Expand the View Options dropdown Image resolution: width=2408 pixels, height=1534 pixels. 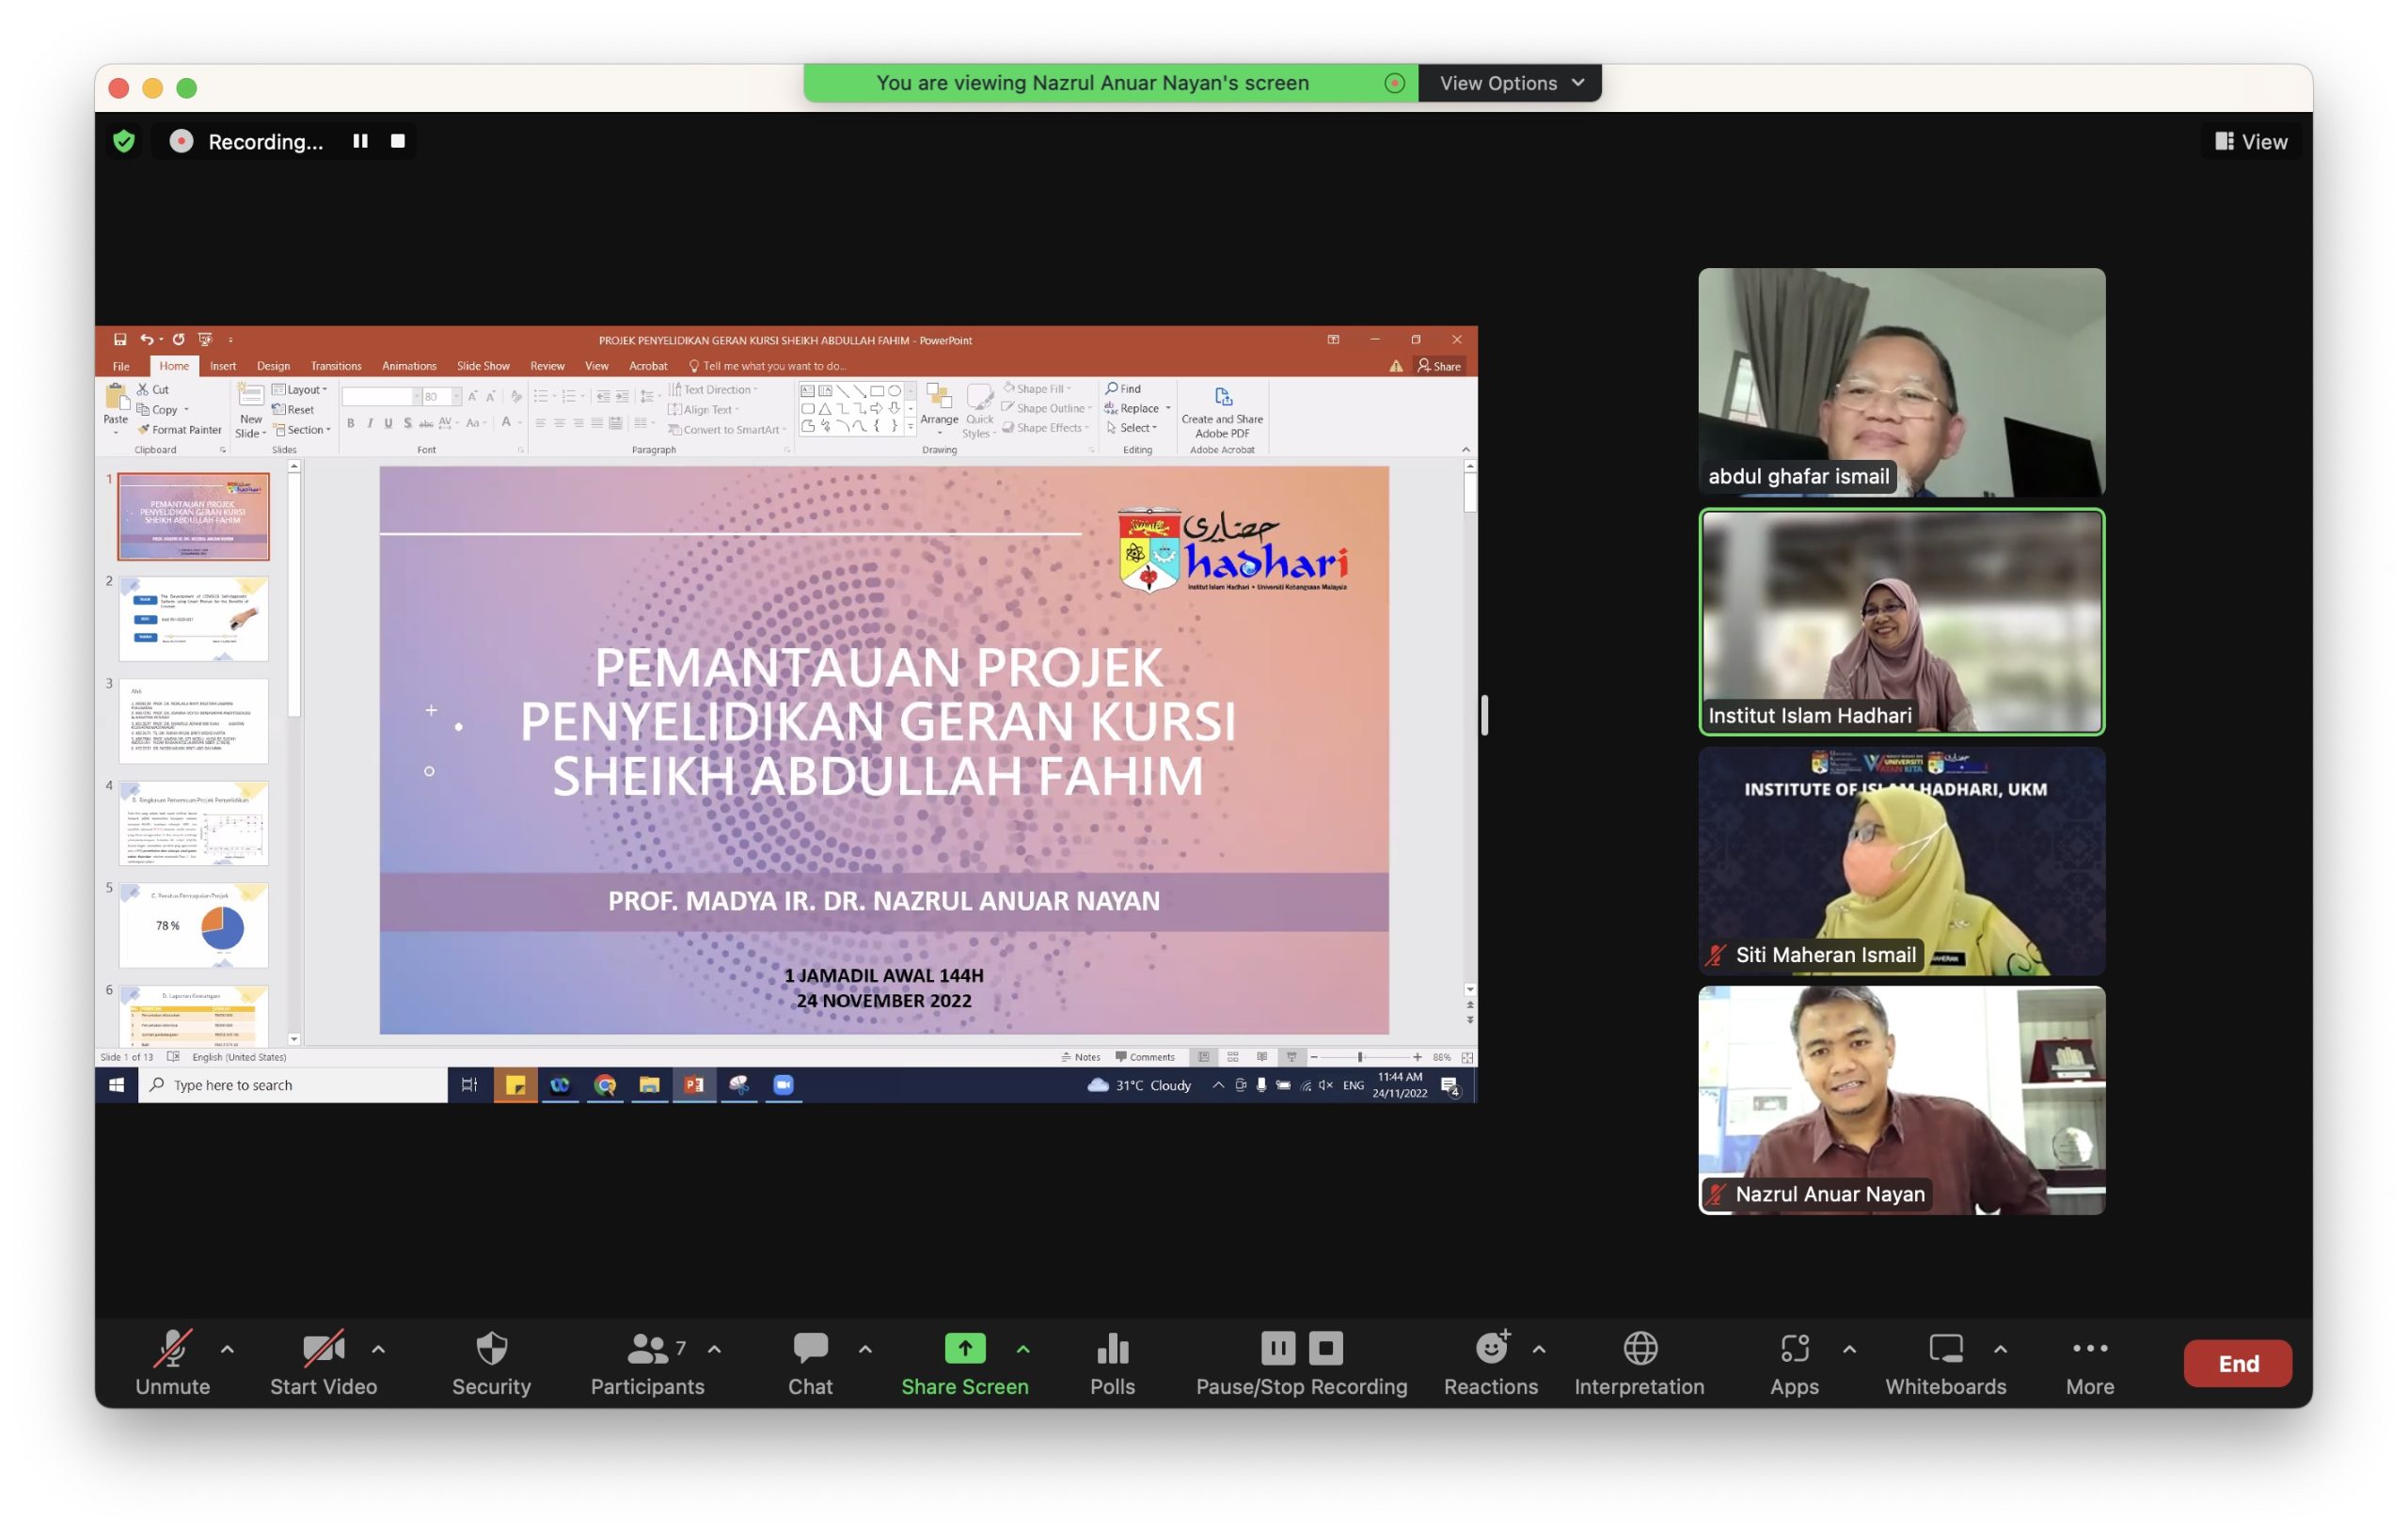click(1510, 83)
